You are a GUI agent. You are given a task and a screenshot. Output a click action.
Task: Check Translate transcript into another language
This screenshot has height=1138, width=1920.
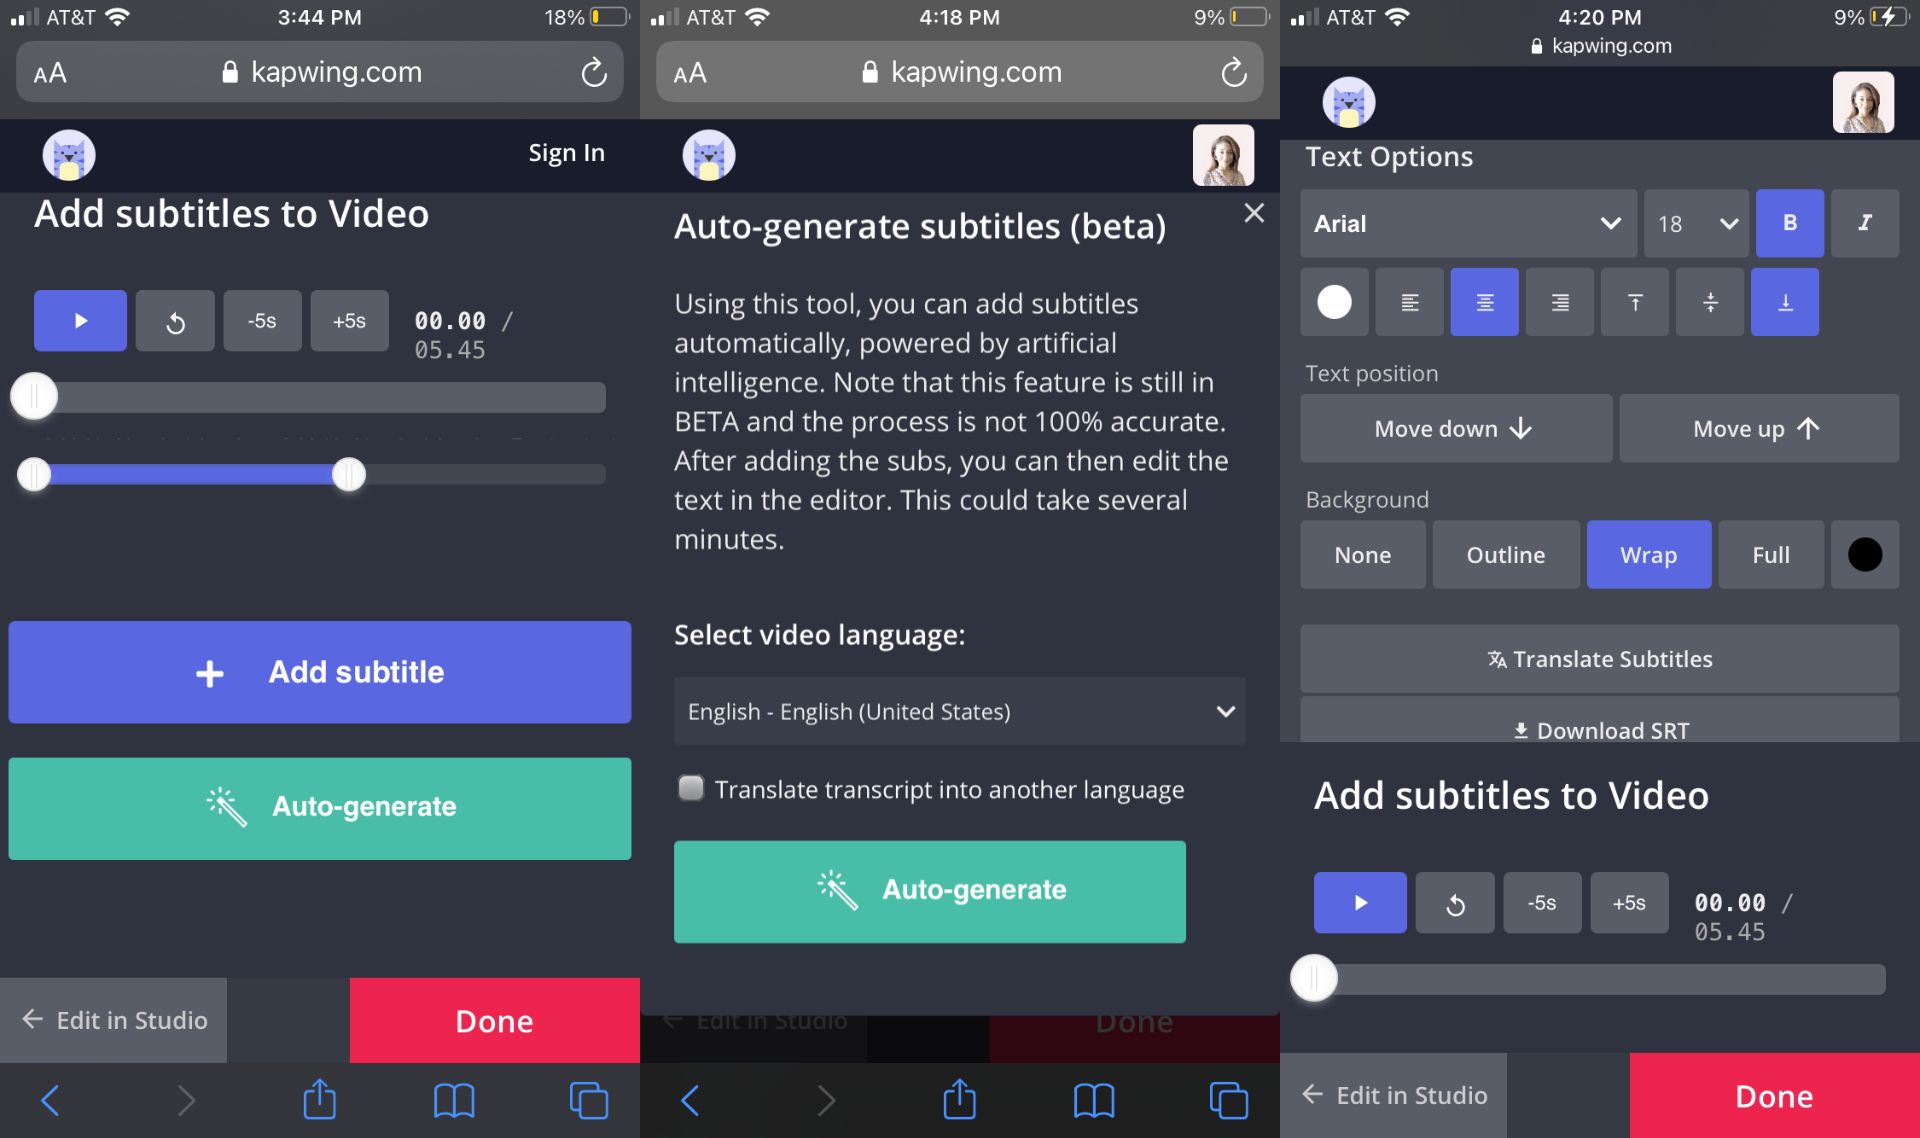click(691, 789)
